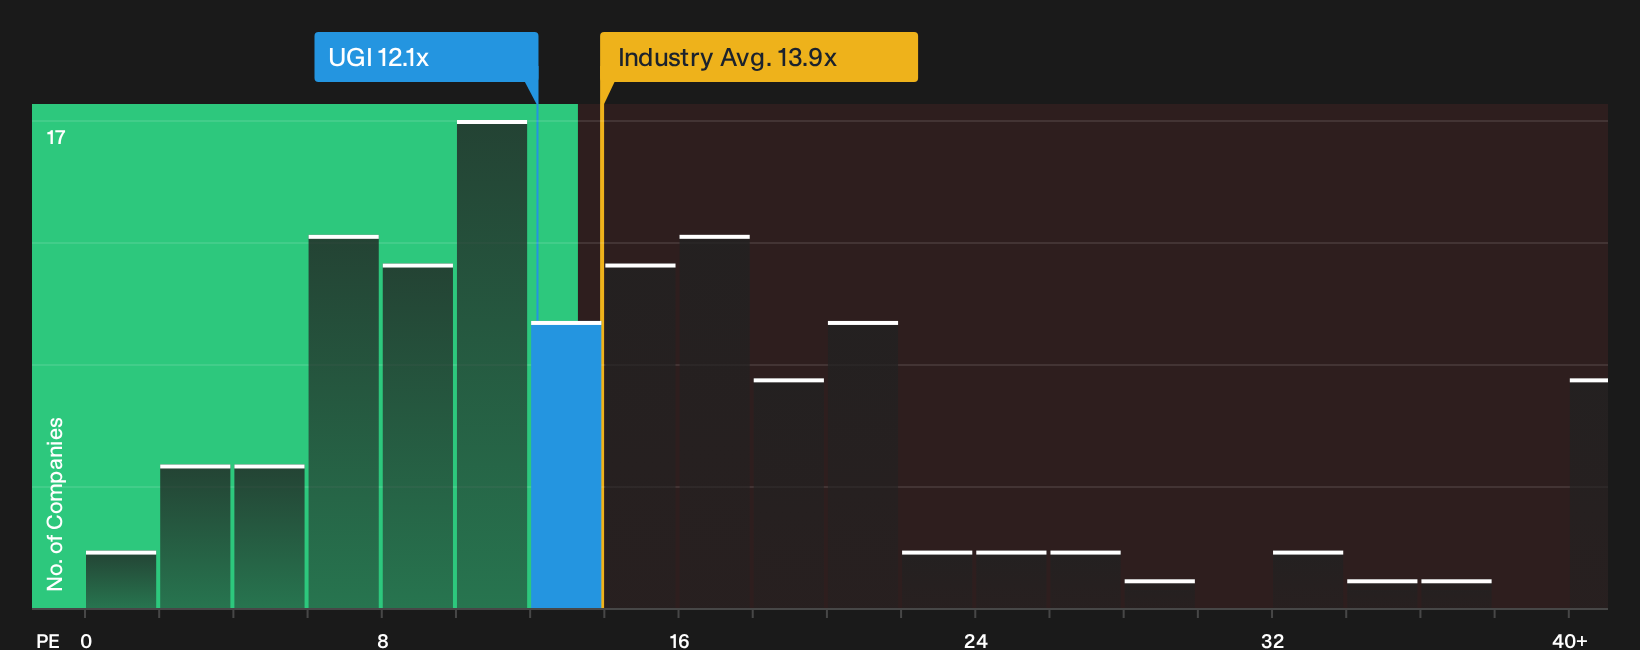
Task: Select the short bar starting at PE 24
Action: tap(1011, 580)
